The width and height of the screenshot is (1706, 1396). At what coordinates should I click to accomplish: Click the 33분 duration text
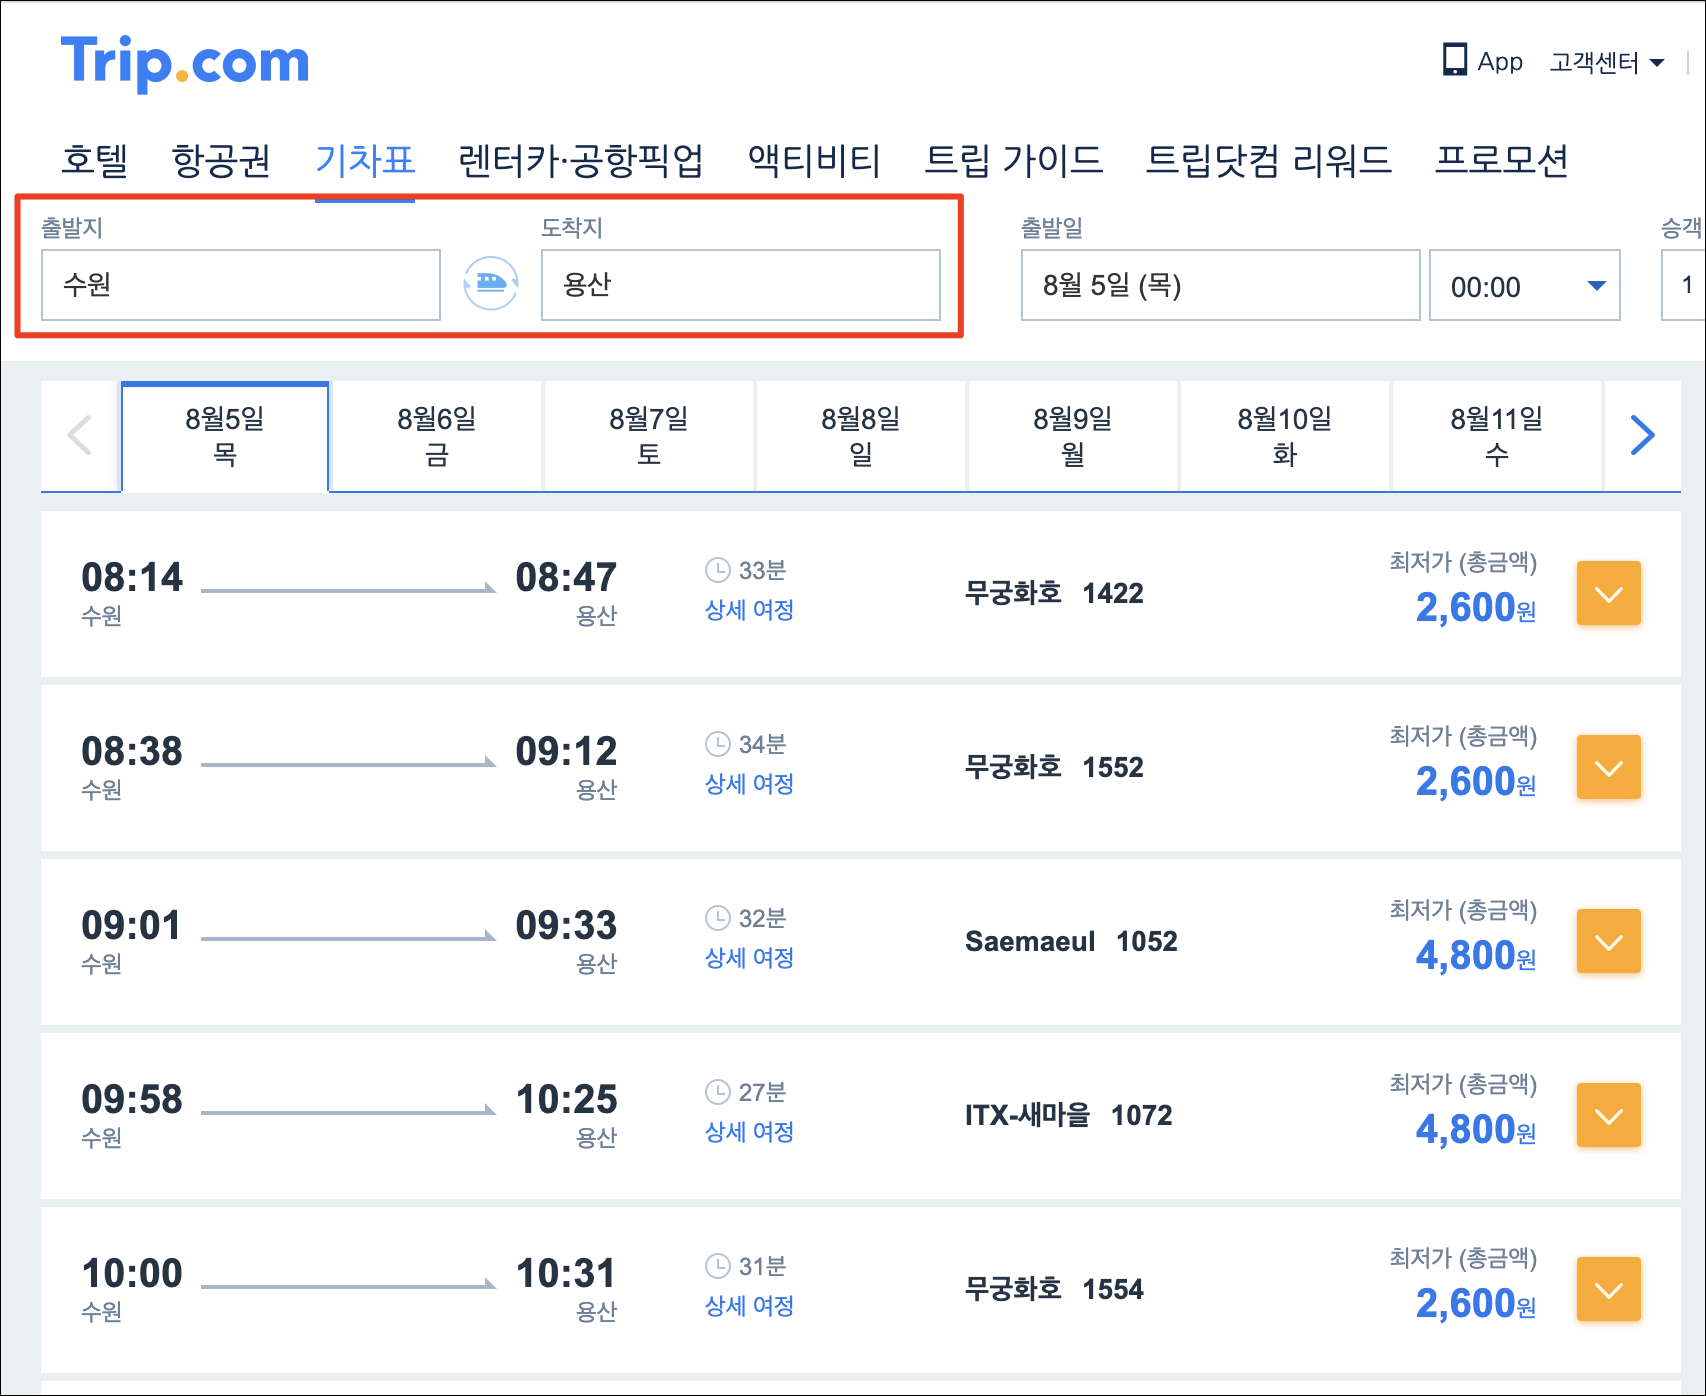coord(762,570)
